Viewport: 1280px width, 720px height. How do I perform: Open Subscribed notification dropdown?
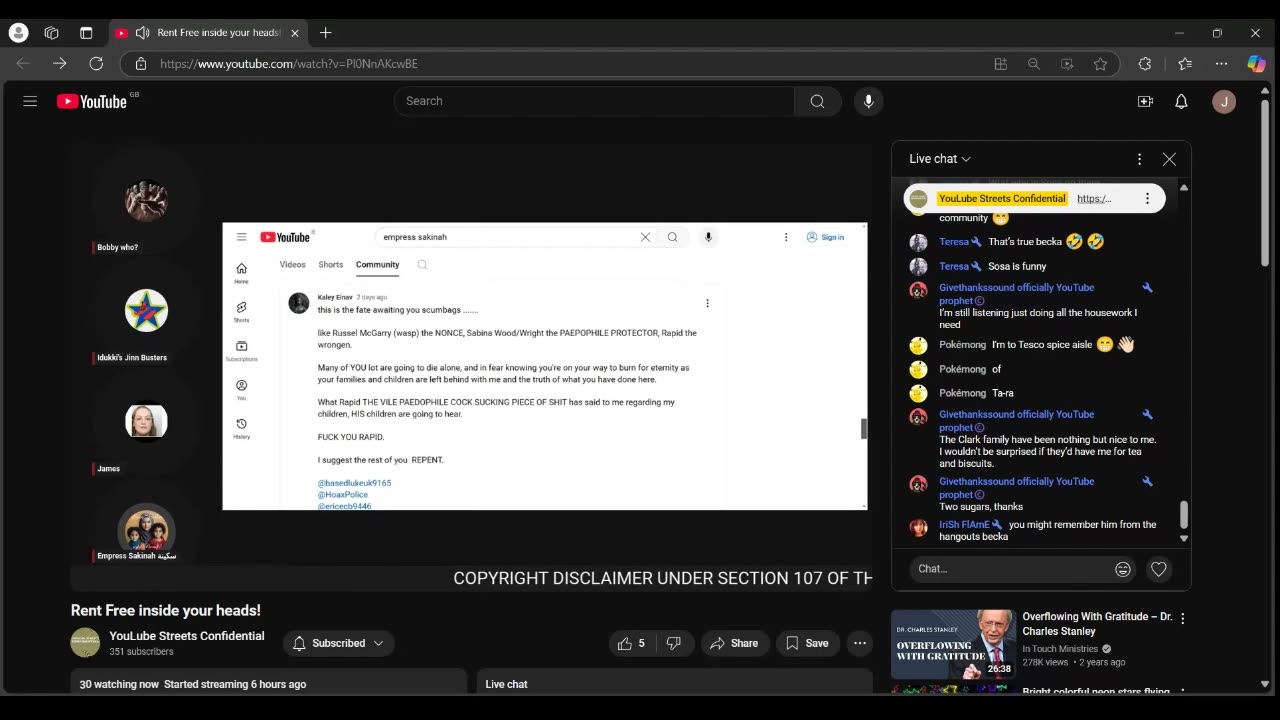[338, 643]
